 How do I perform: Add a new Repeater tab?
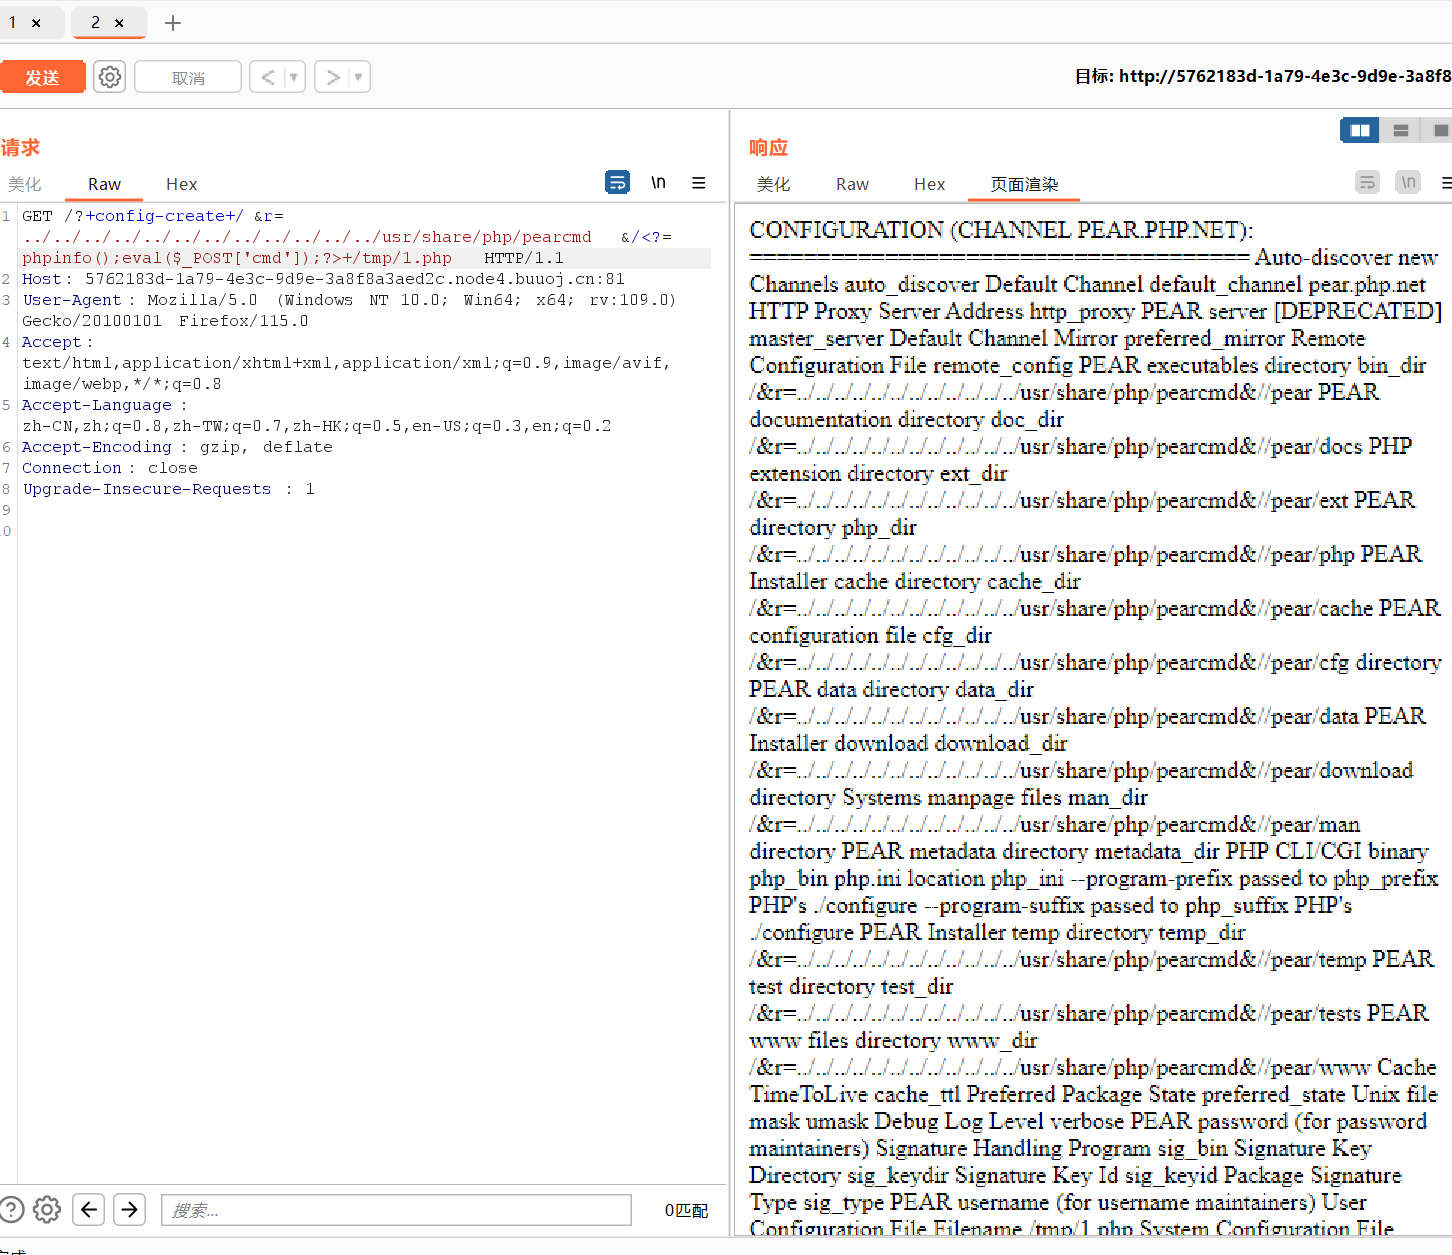coord(173,23)
